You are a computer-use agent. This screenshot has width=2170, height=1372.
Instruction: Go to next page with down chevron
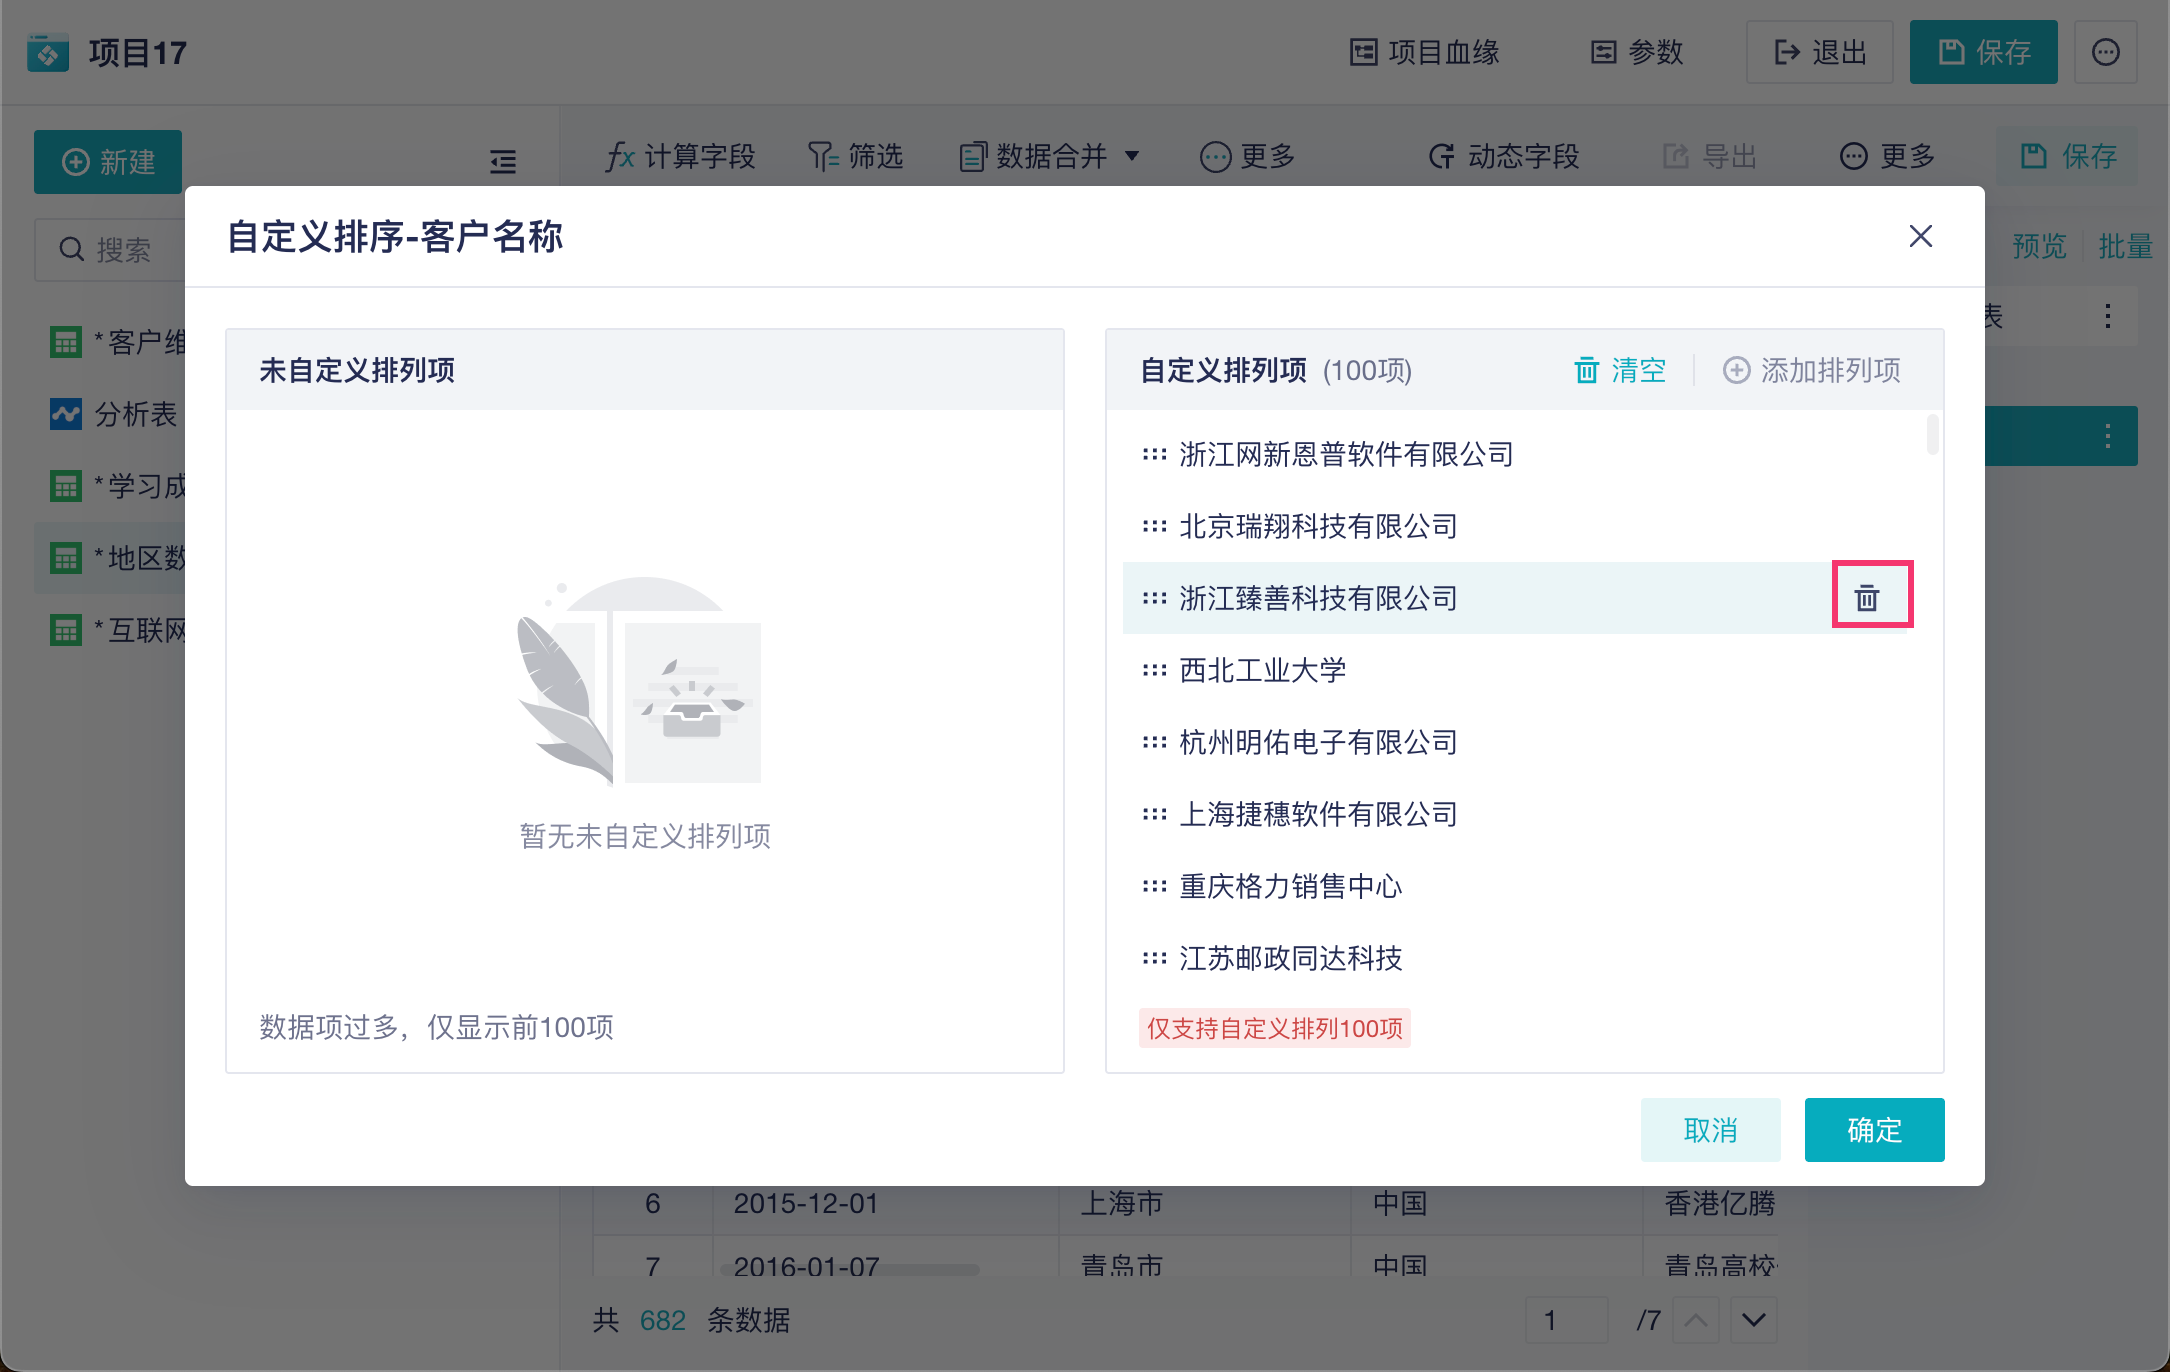(1753, 1320)
